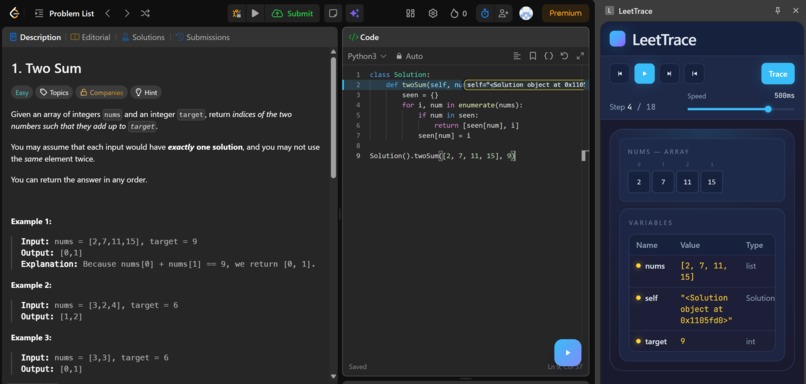Image resolution: width=806 pixels, height=384 pixels.
Task: Click the debug icon beside Run
Action: pos(236,14)
